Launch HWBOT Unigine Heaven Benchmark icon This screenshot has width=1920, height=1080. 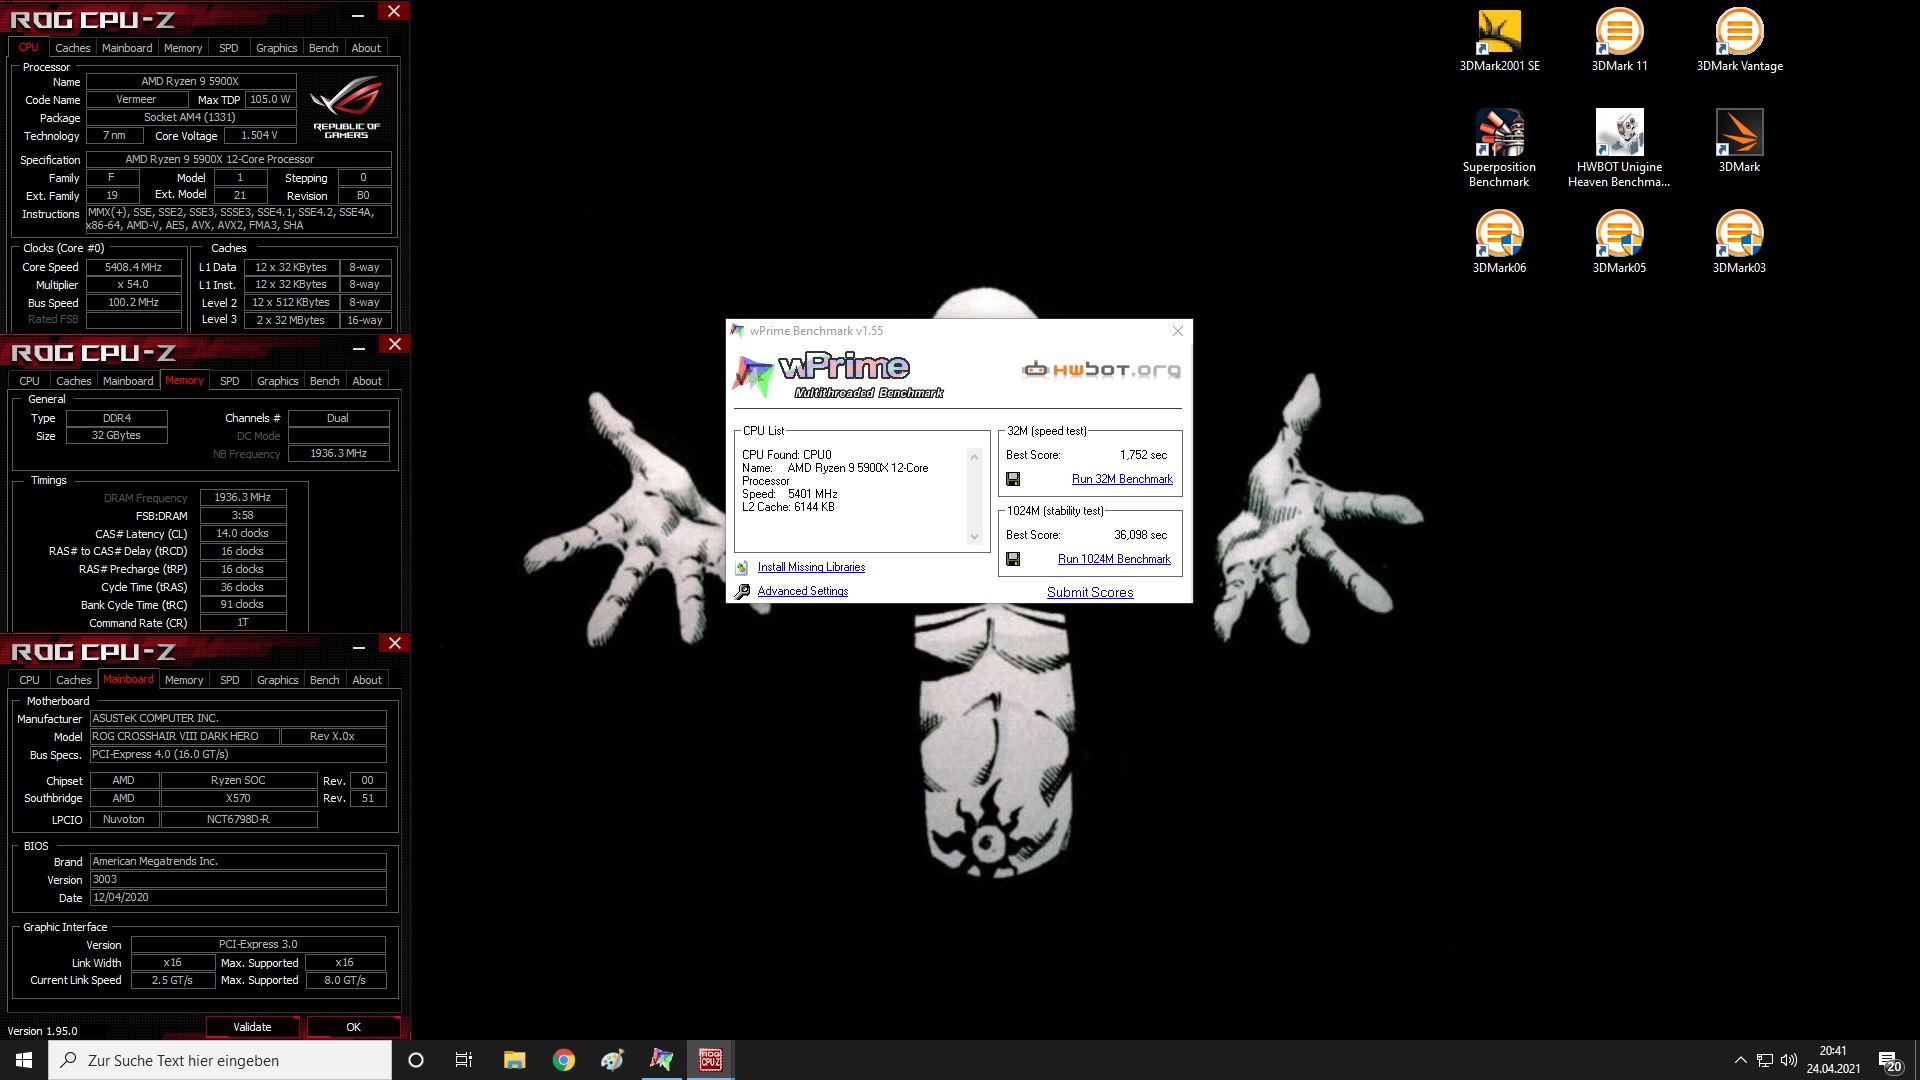(x=1619, y=148)
